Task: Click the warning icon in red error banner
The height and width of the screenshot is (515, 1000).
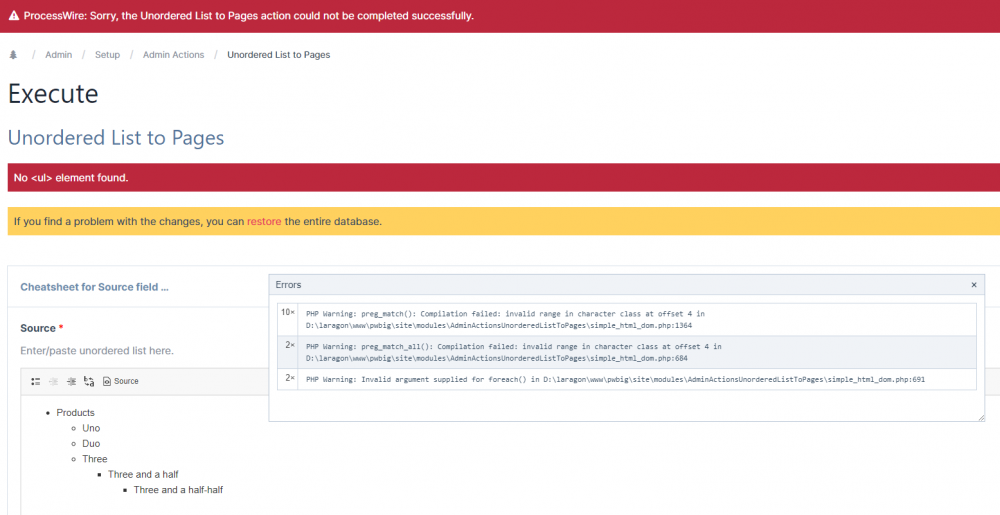Action: click(13, 15)
